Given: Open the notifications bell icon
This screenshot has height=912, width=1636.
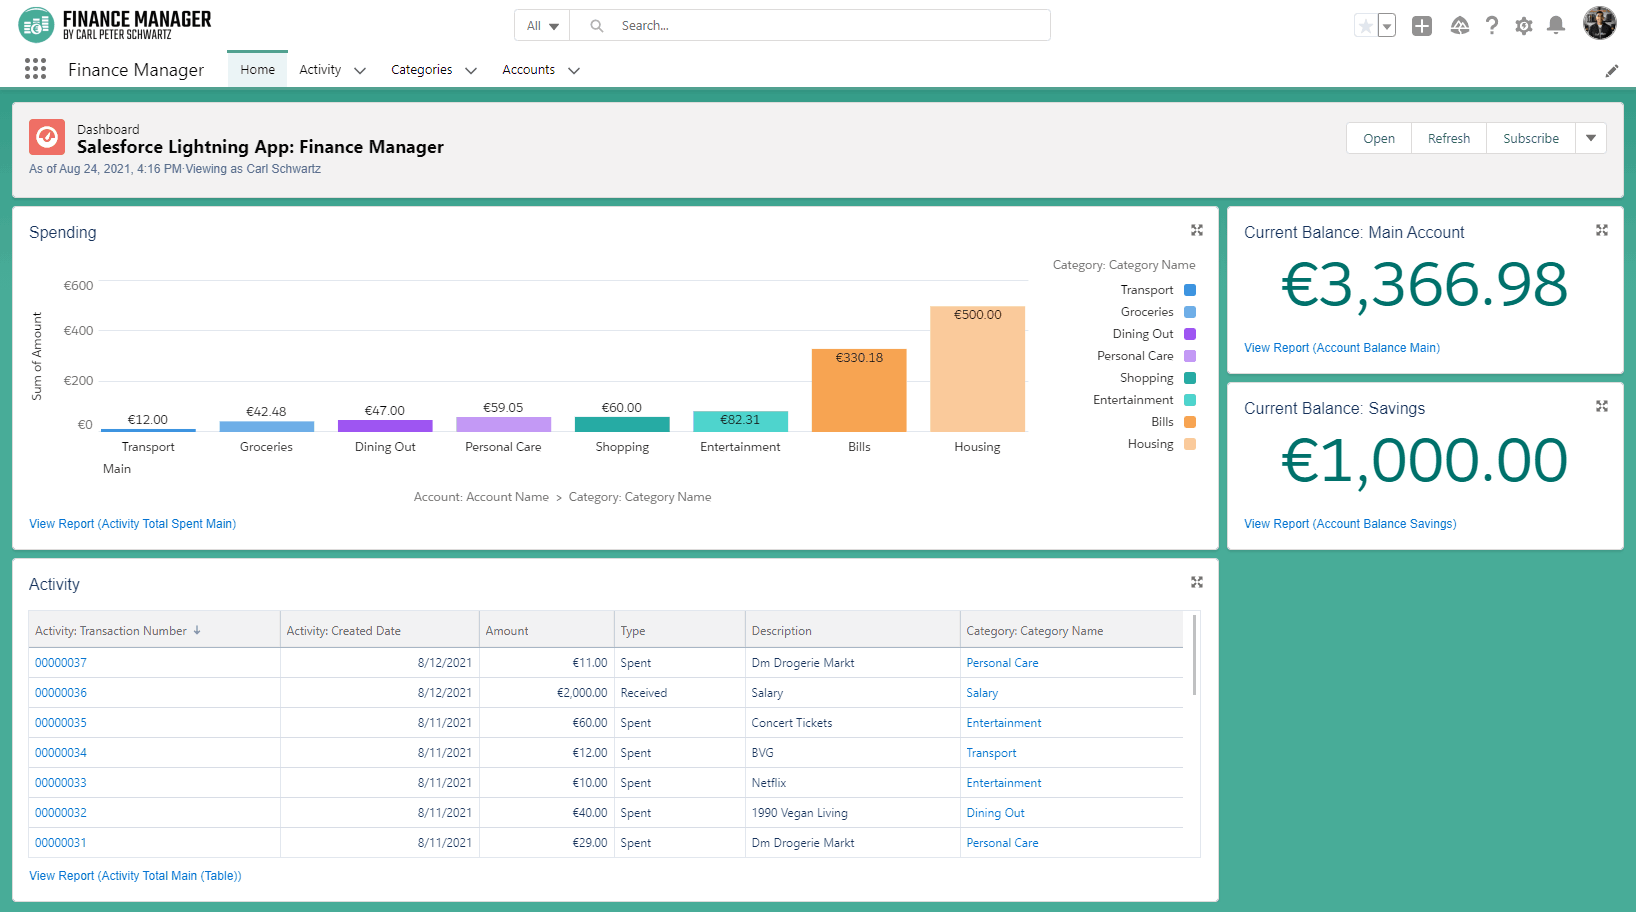Looking at the screenshot, I should coord(1556,26).
